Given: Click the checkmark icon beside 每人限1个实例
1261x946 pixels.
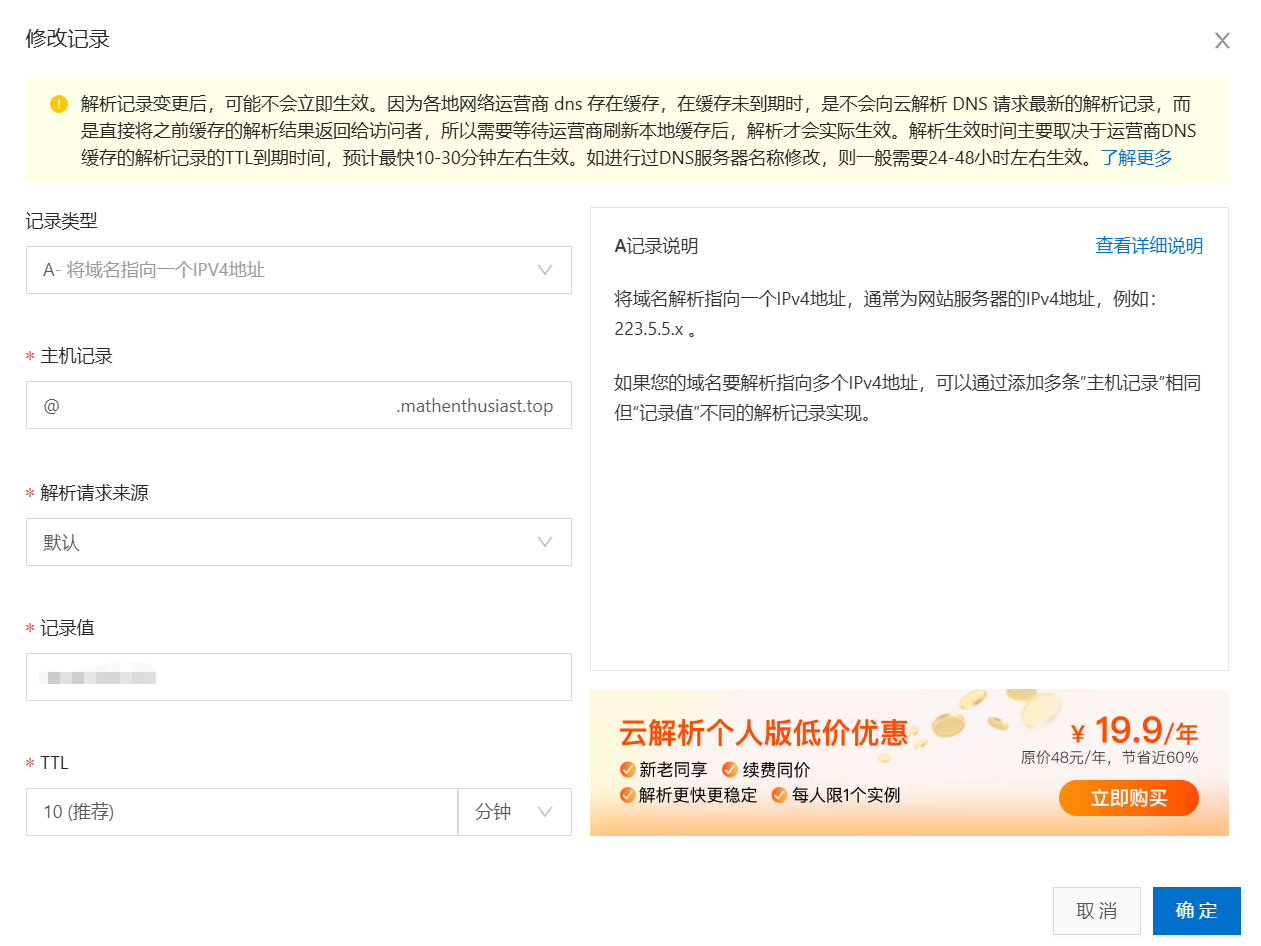Looking at the screenshot, I should click(x=779, y=796).
